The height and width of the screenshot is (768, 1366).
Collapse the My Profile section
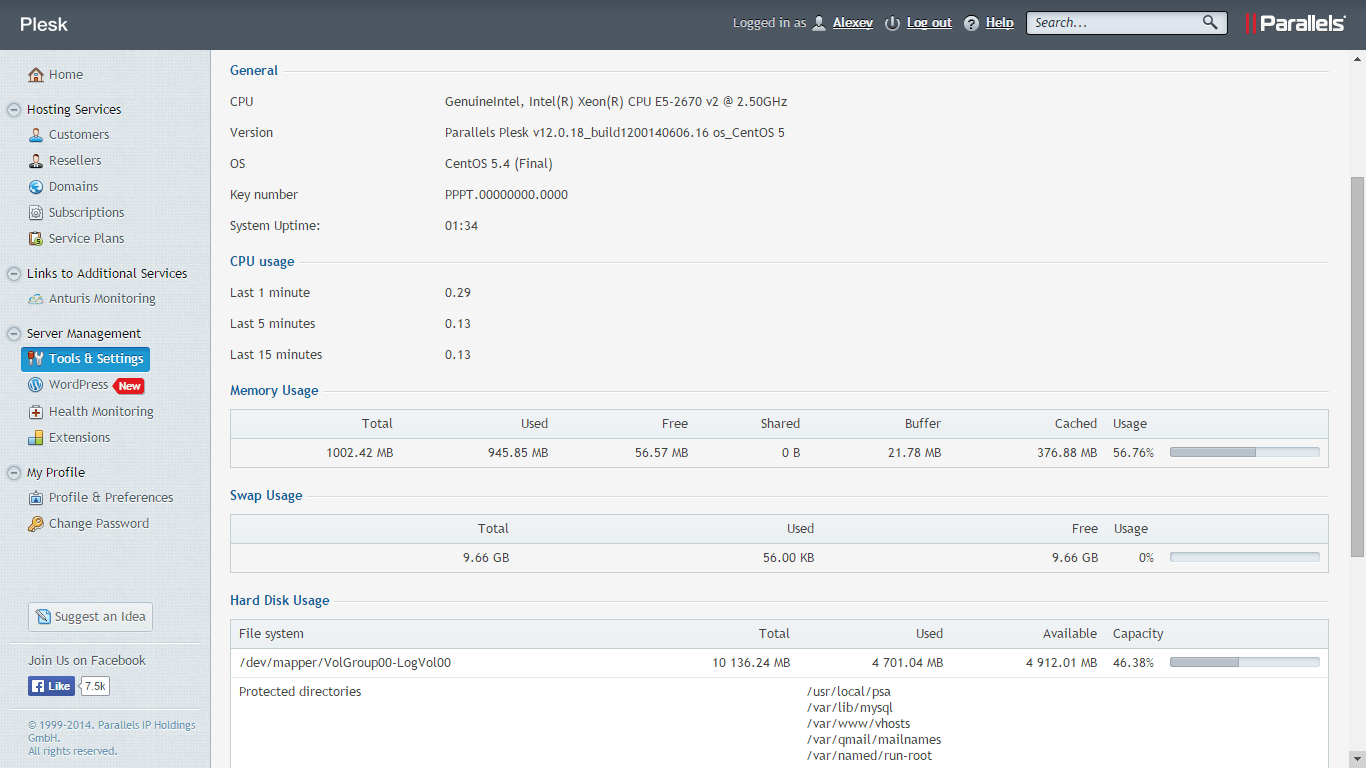(14, 473)
